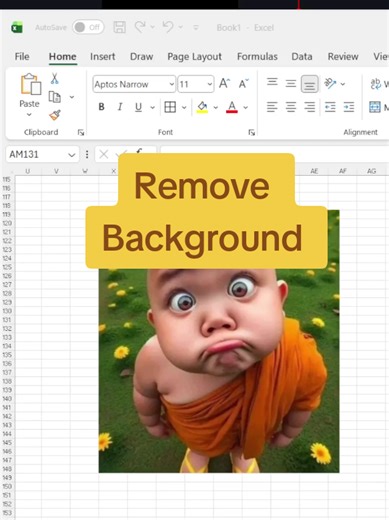The width and height of the screenshot is (389, 520).
Task: Click the Cut scissors icon
Action: (x=54, y=79)
